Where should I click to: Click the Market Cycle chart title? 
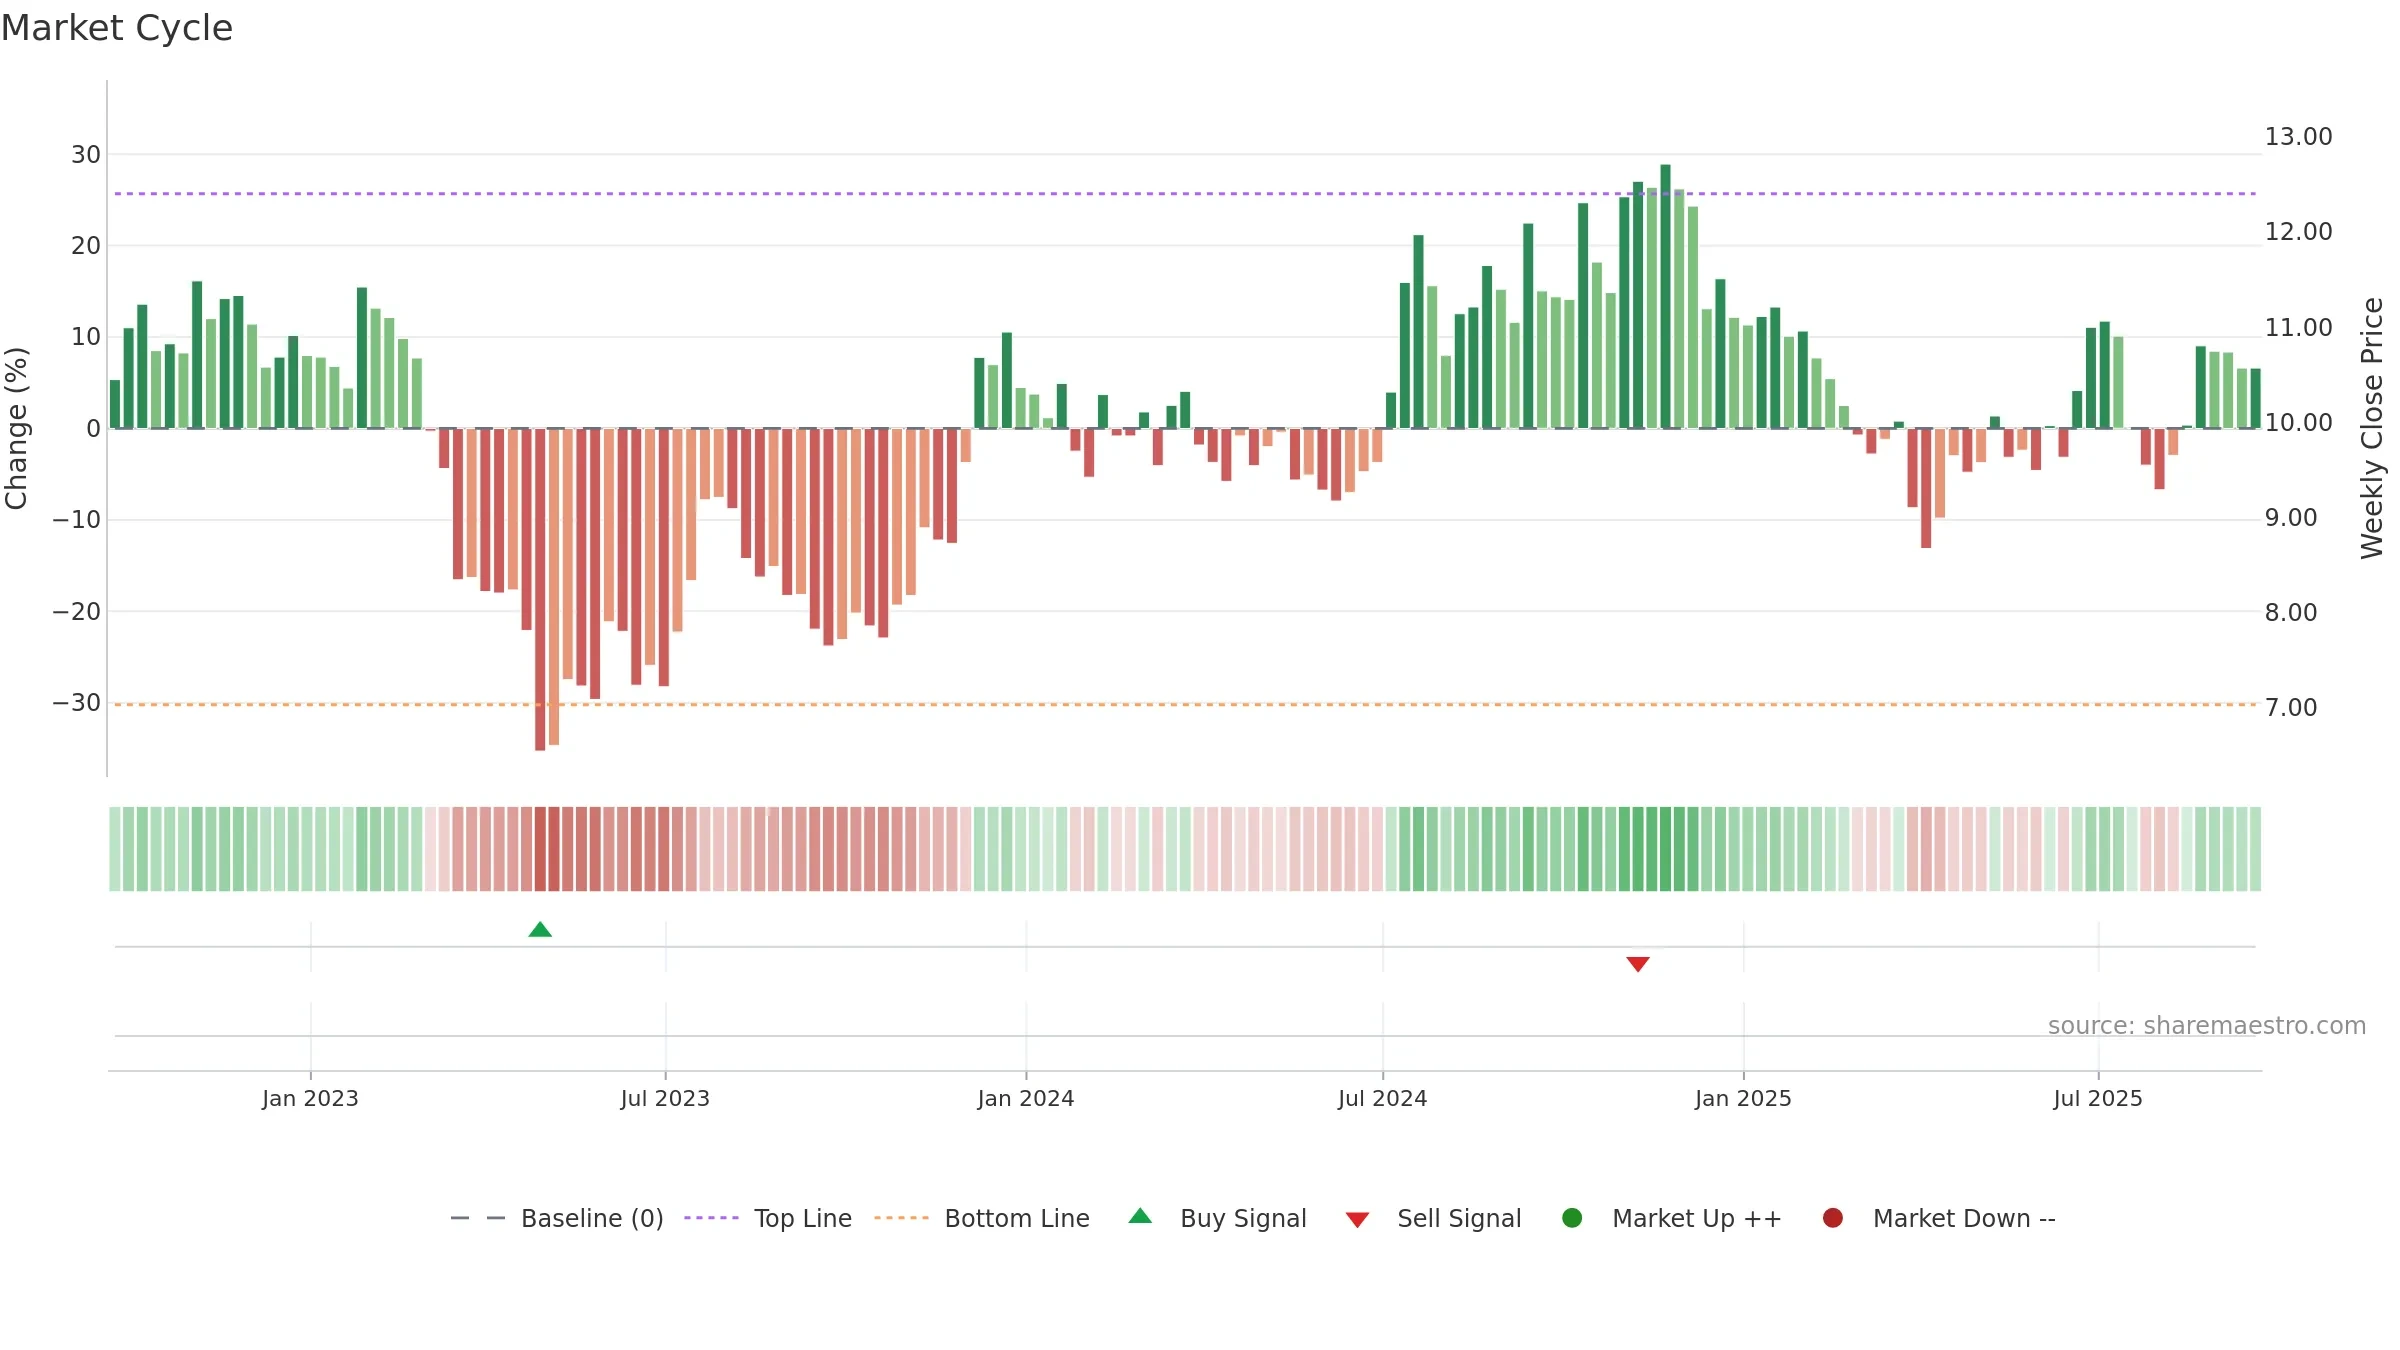point(117,28)
